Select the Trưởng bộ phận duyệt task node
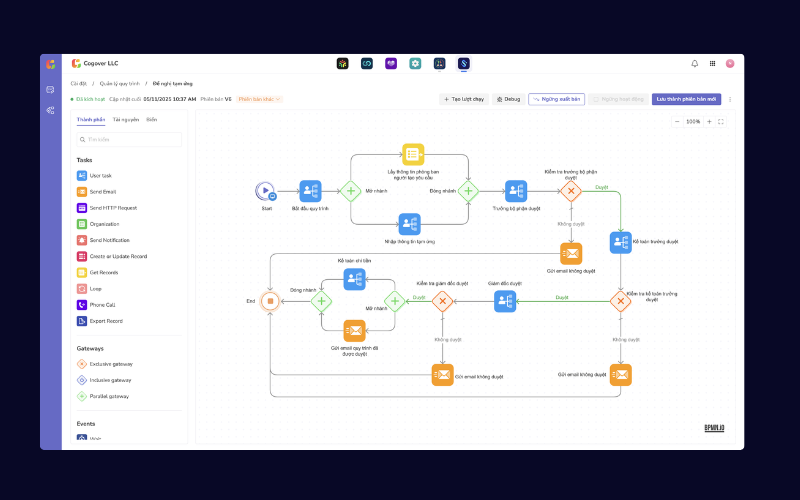Screen dimensions: 800x500 coord(516,191)
